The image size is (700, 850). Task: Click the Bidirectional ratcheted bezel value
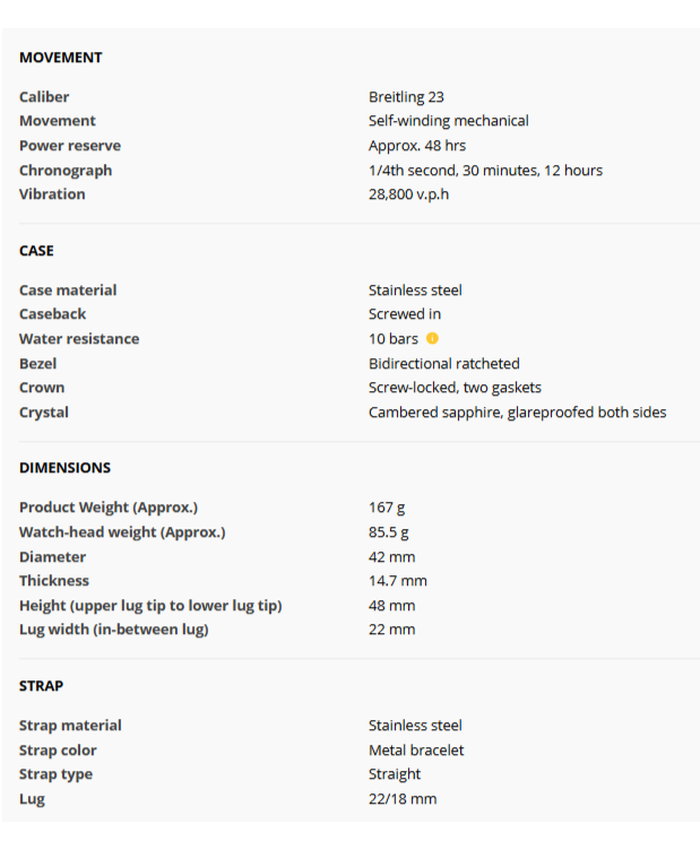444,363
